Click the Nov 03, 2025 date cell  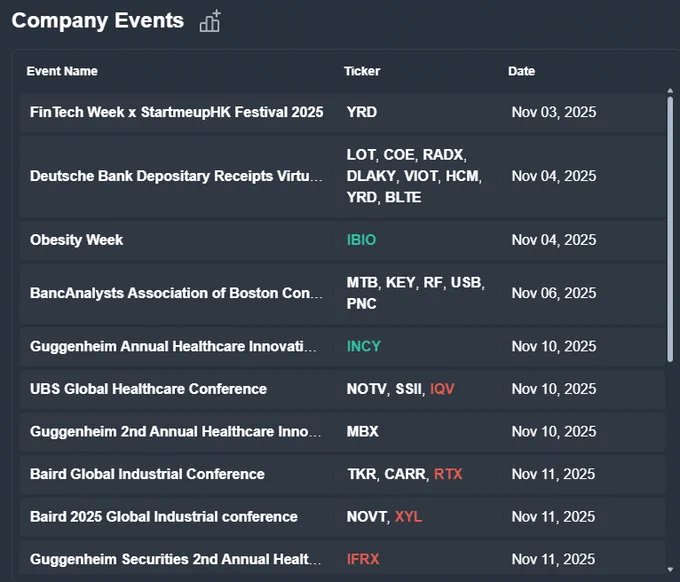pyautogui.click(x=554, y=112)
